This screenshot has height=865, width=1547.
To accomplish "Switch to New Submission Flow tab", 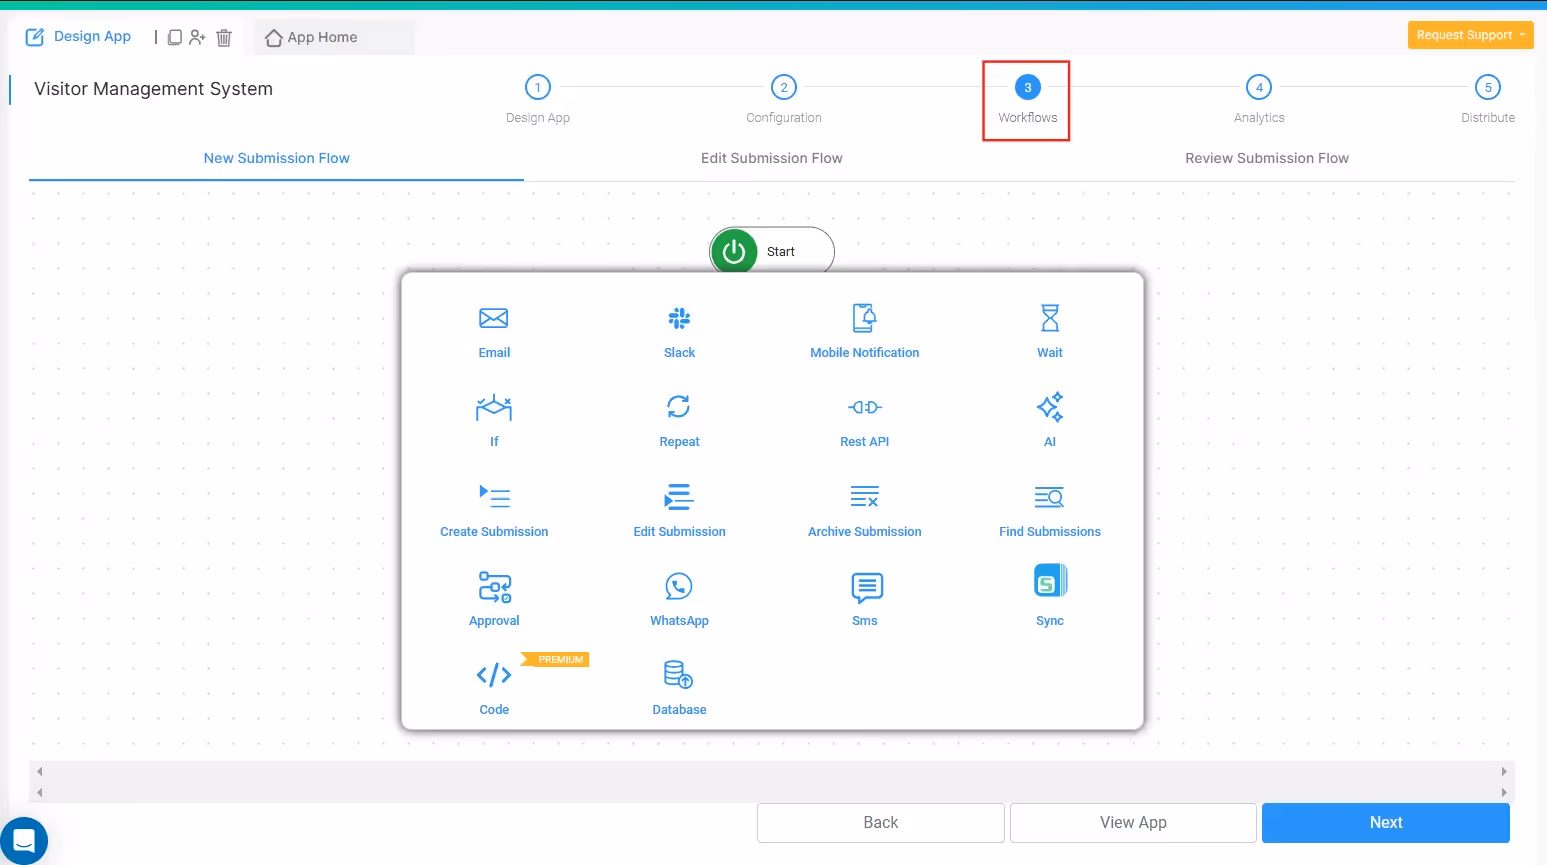I will coord(277,158).
